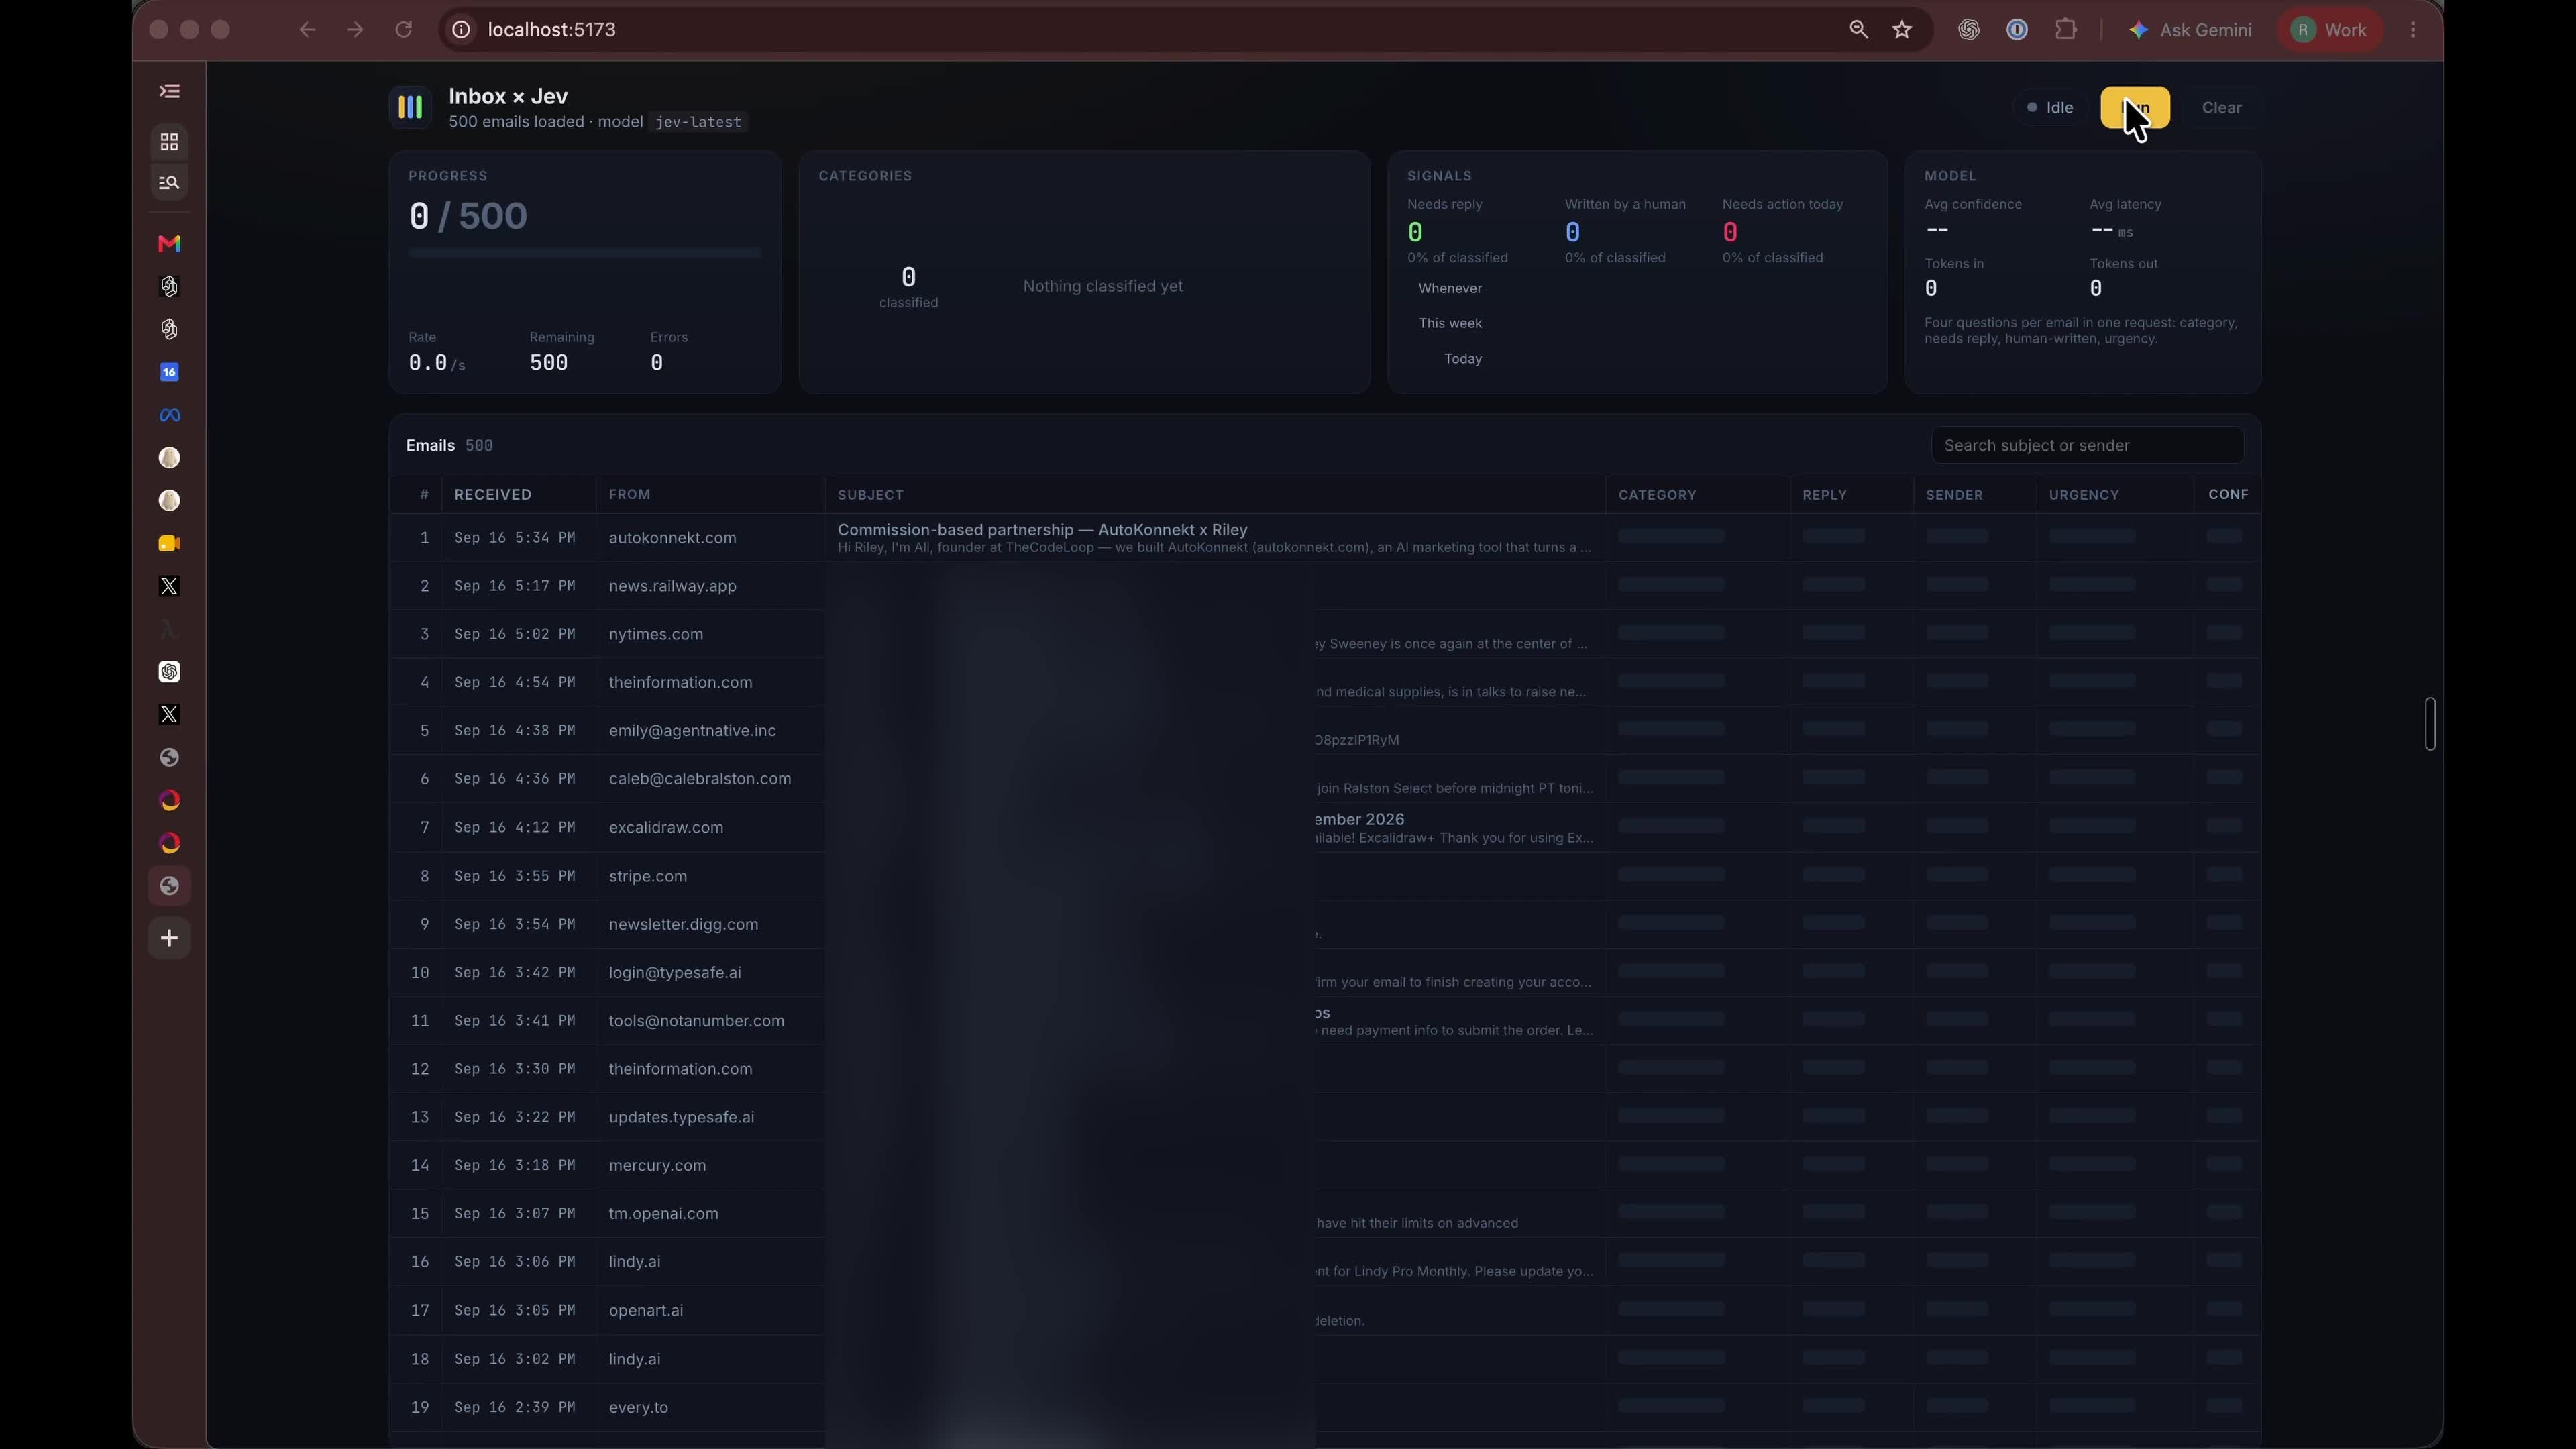Select the news.railway.app row
This screenshot has height=1449, width=2576.
click(1325, 586)
